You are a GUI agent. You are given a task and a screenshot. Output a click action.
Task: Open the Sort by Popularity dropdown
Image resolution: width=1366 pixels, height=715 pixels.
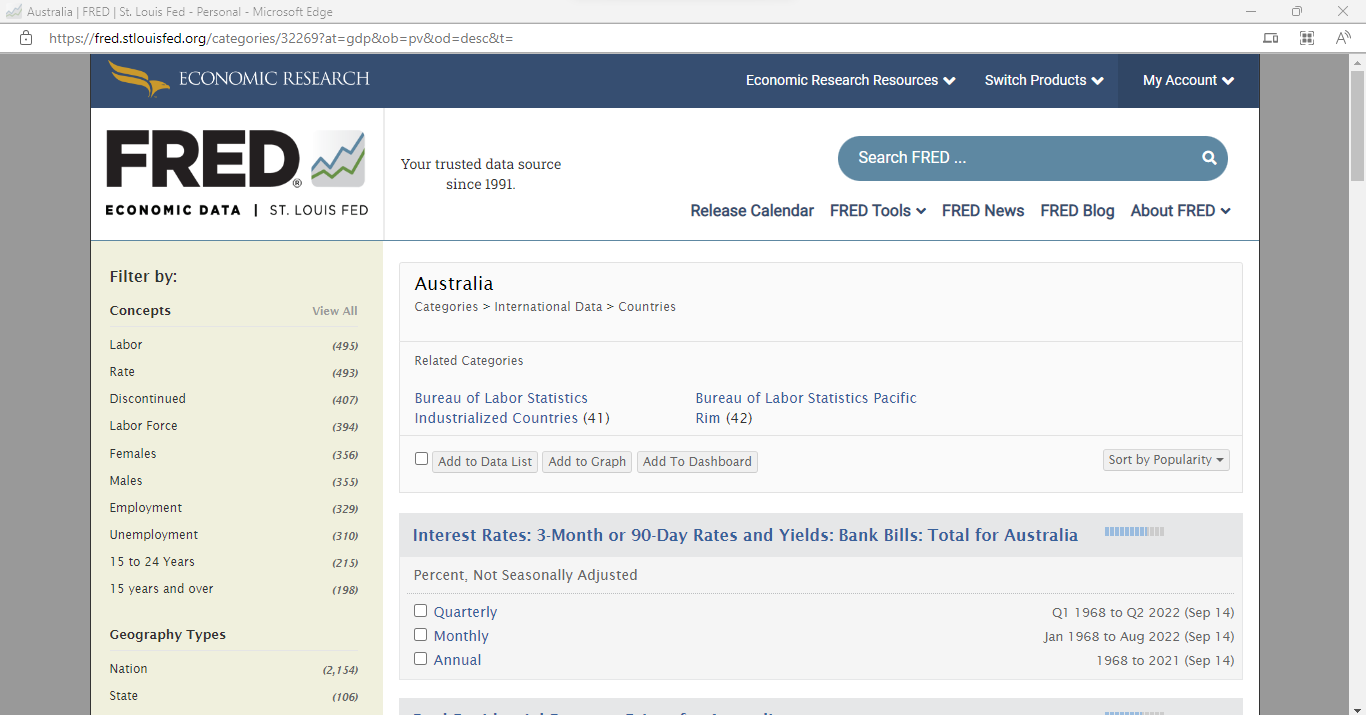click(x=1166, y=460)
